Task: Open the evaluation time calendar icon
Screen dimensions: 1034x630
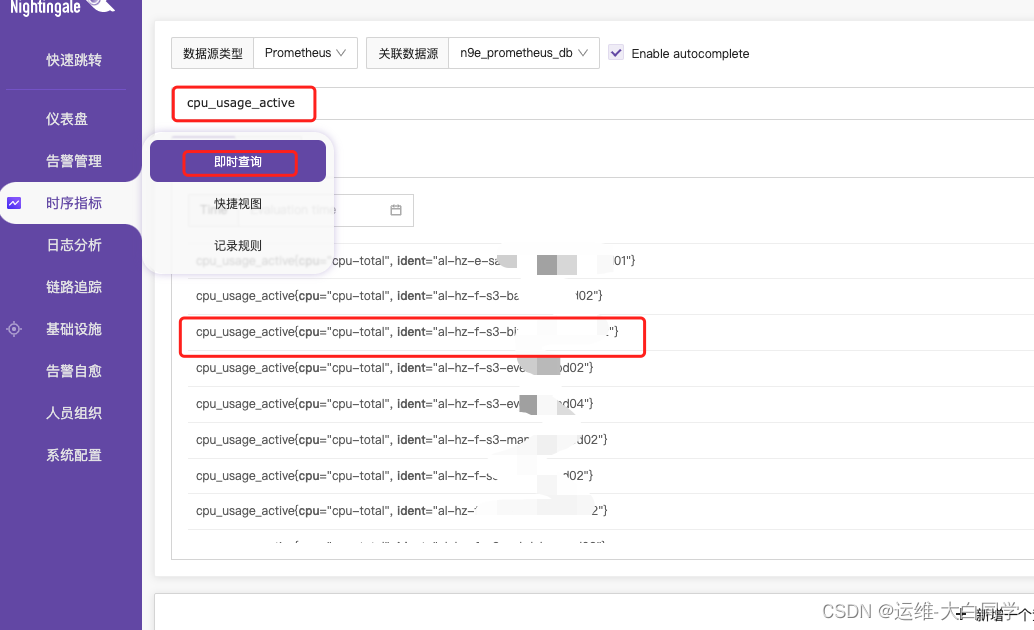Action: (396, 210)
